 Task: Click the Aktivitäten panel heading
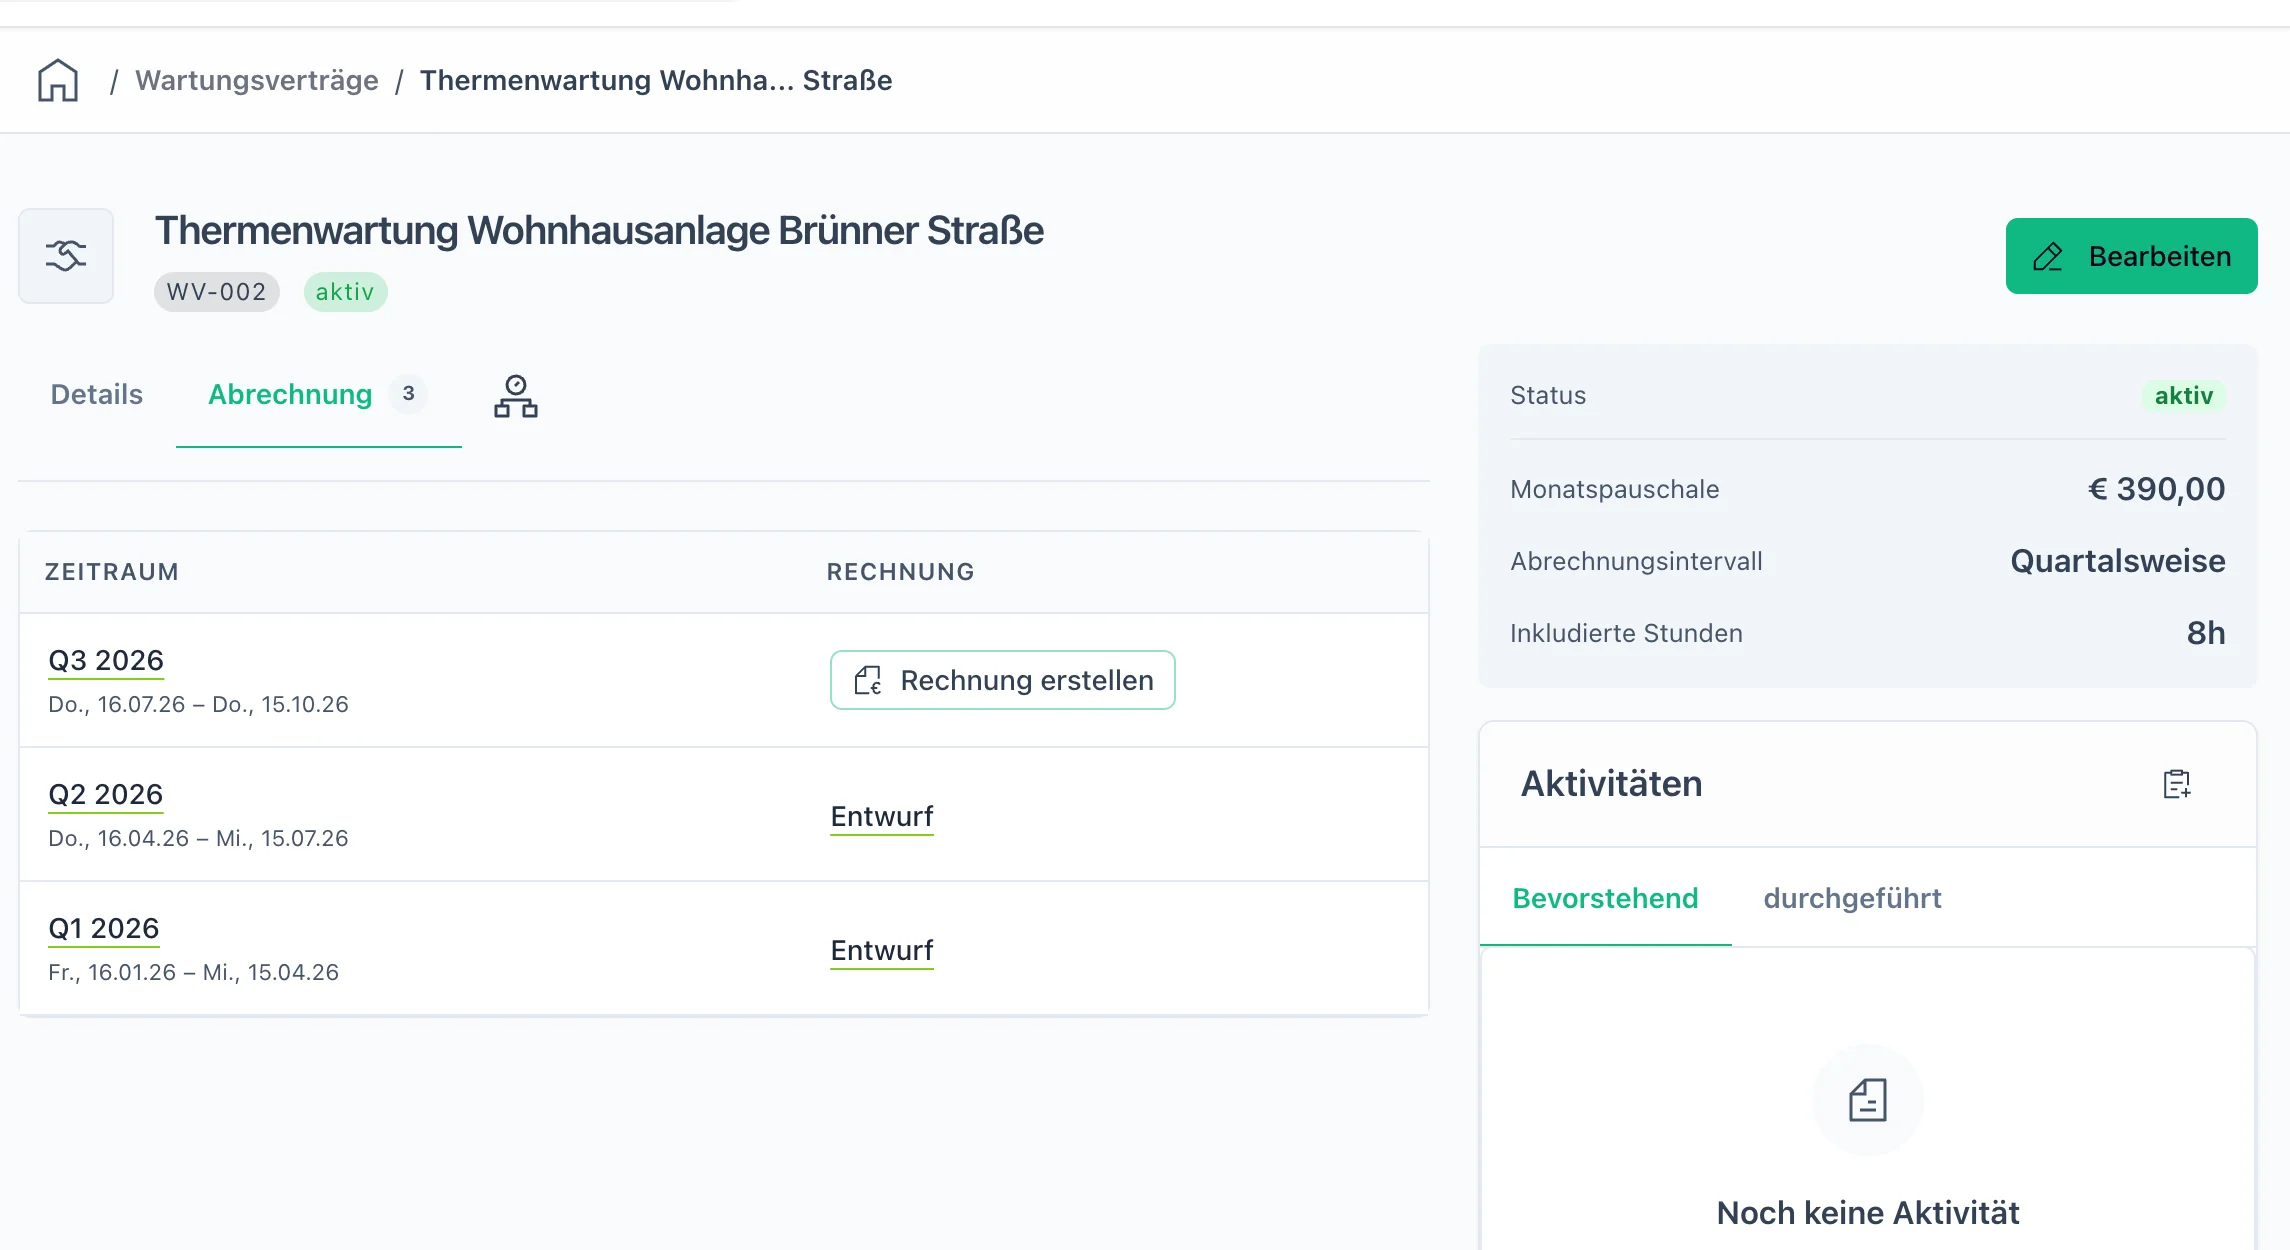[1611, 784]
